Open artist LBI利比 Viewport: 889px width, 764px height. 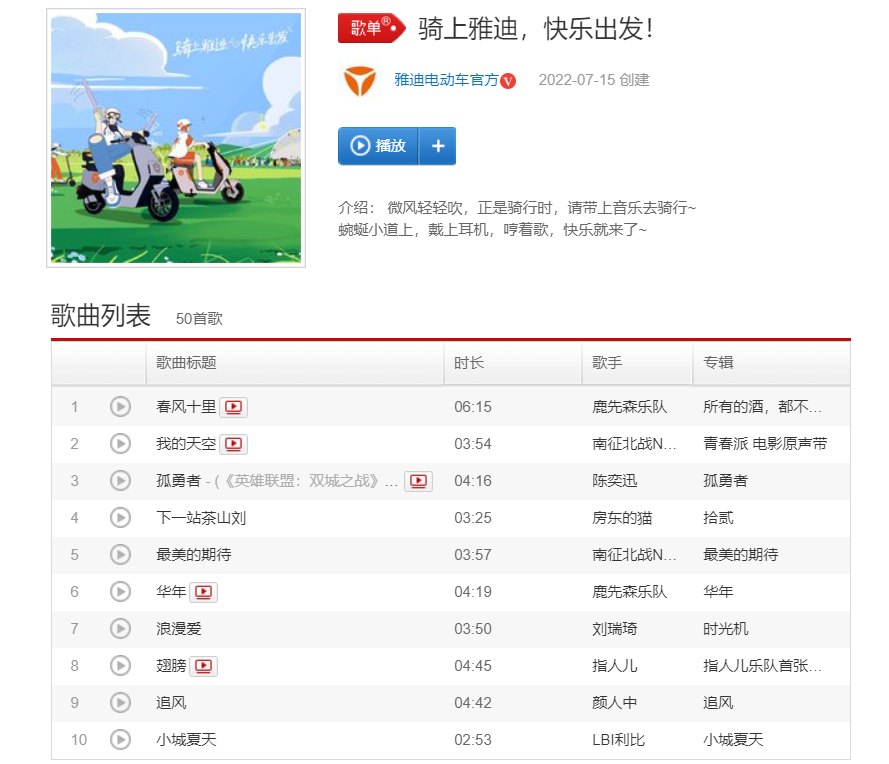click(x=618, y=740)
